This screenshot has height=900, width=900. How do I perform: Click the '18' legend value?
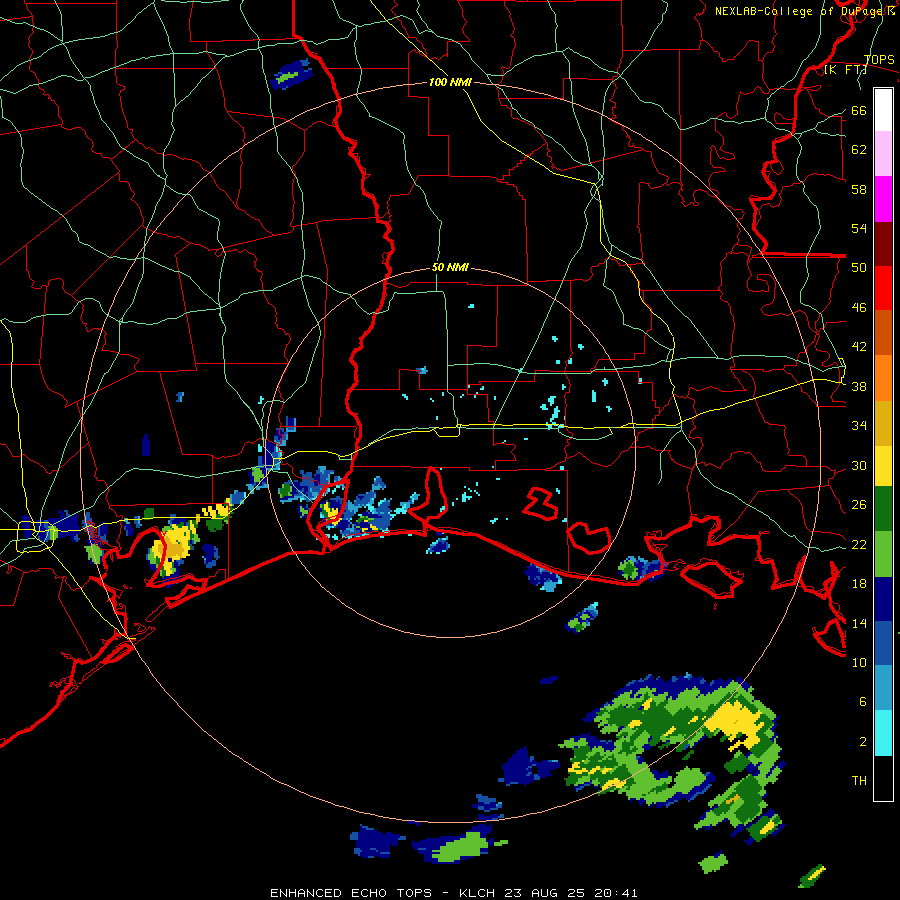858,584
